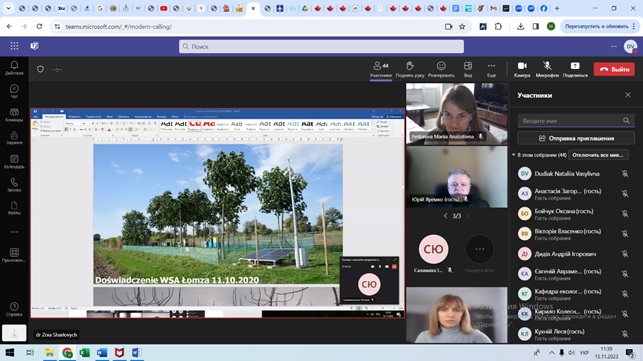Image resolution: width=643 pixels, height=361 pixels.
Task: Open the McAfee icon in the taskbar
Action: coord(119,352)
